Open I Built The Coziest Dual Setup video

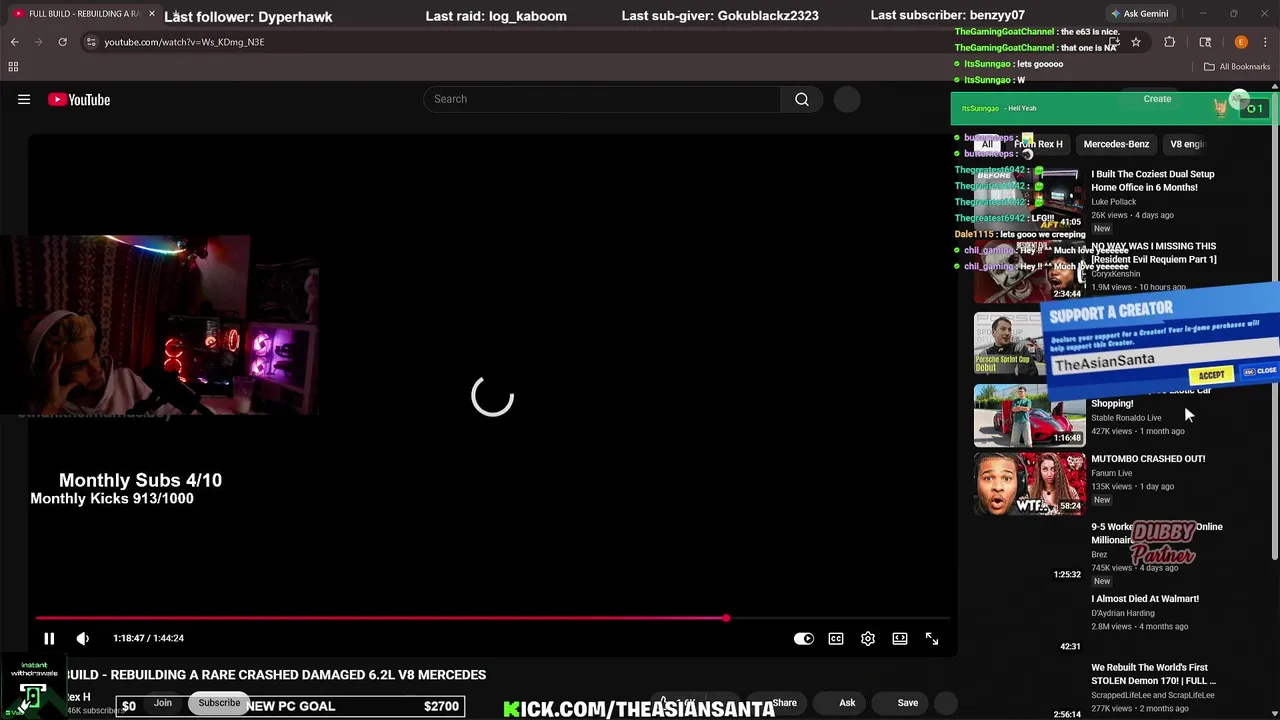click(x=1152, y=180)
